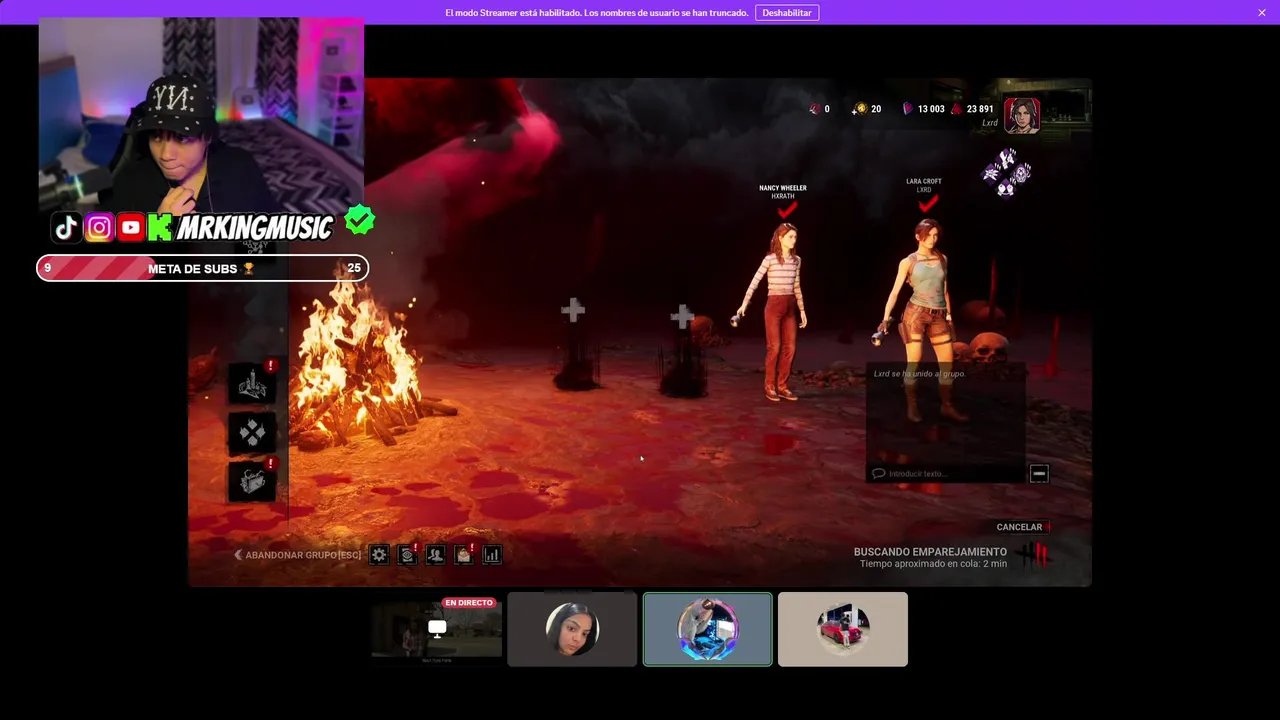Viewport: 1280px width, 720px height.
Task: Click the bottom purple perk diamond
Action: tap(1007, 188)
